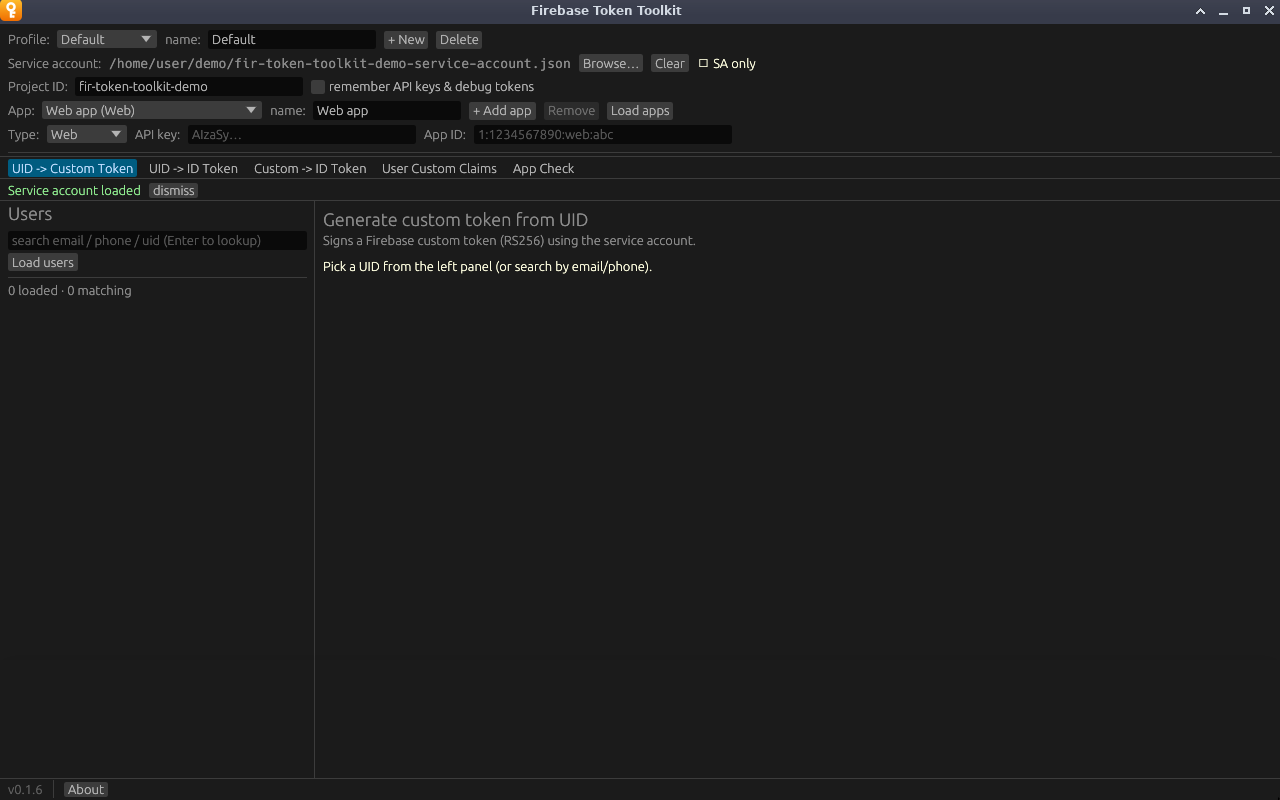1280x800 pixels.
Task: Open the App Check tab
Action: point(543,168)
